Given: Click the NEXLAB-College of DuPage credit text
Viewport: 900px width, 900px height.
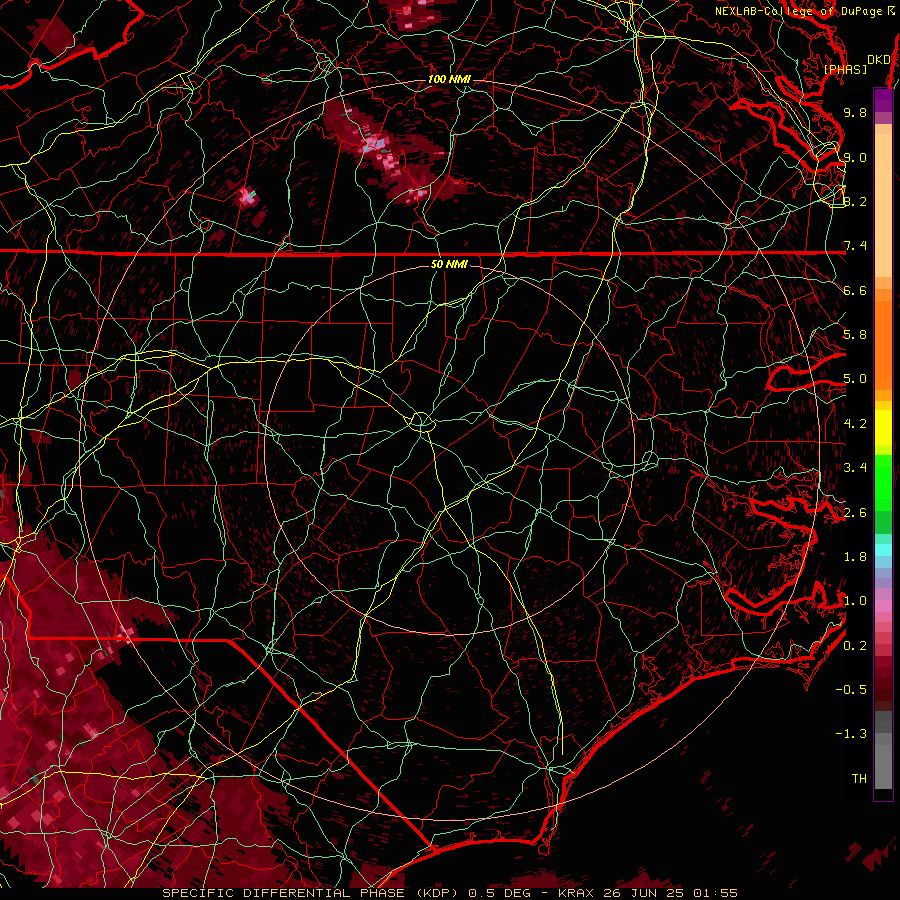Looking at the screenshot, I should click(799, 11).
